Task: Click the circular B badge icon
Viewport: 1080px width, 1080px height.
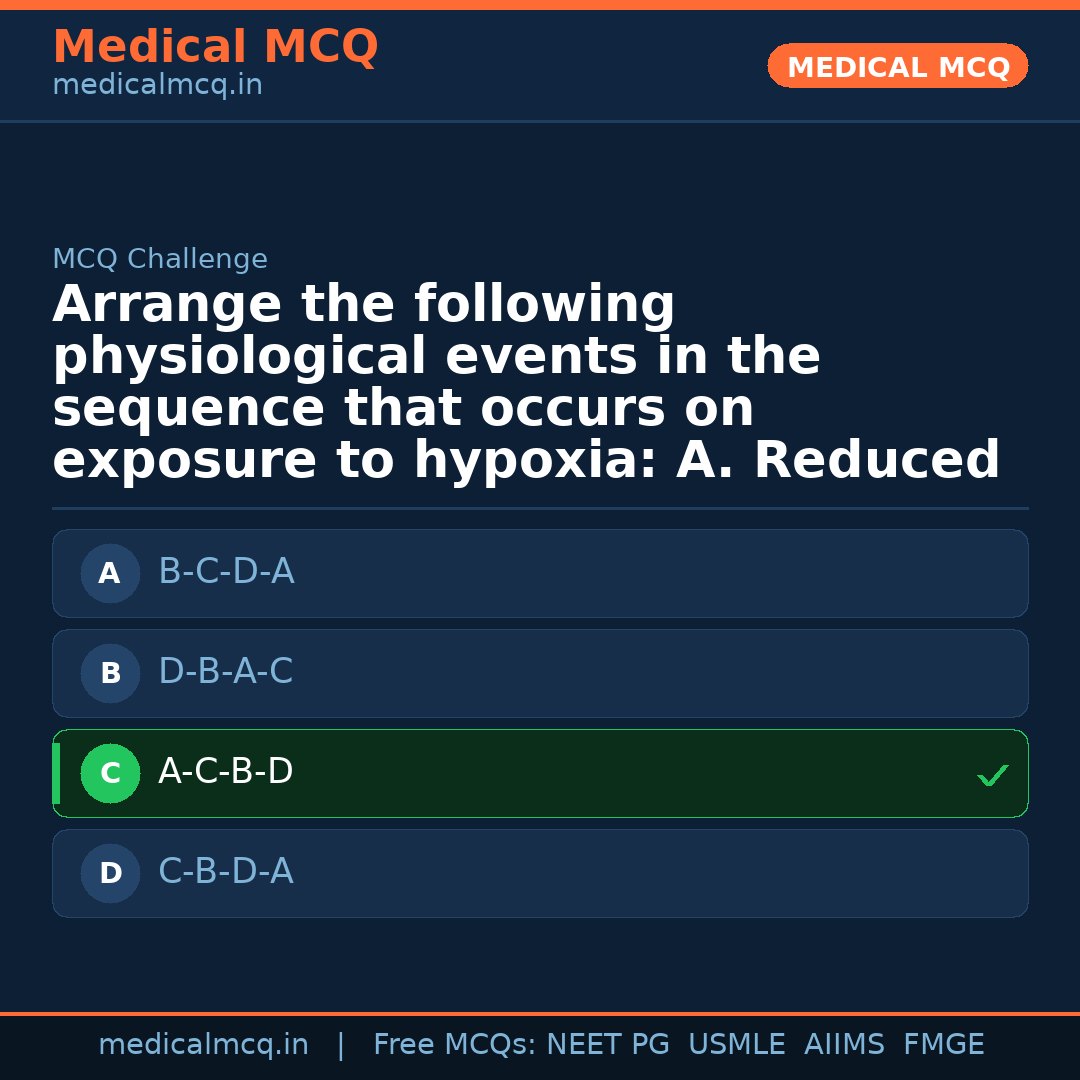Action: click(x=110, y=673)
